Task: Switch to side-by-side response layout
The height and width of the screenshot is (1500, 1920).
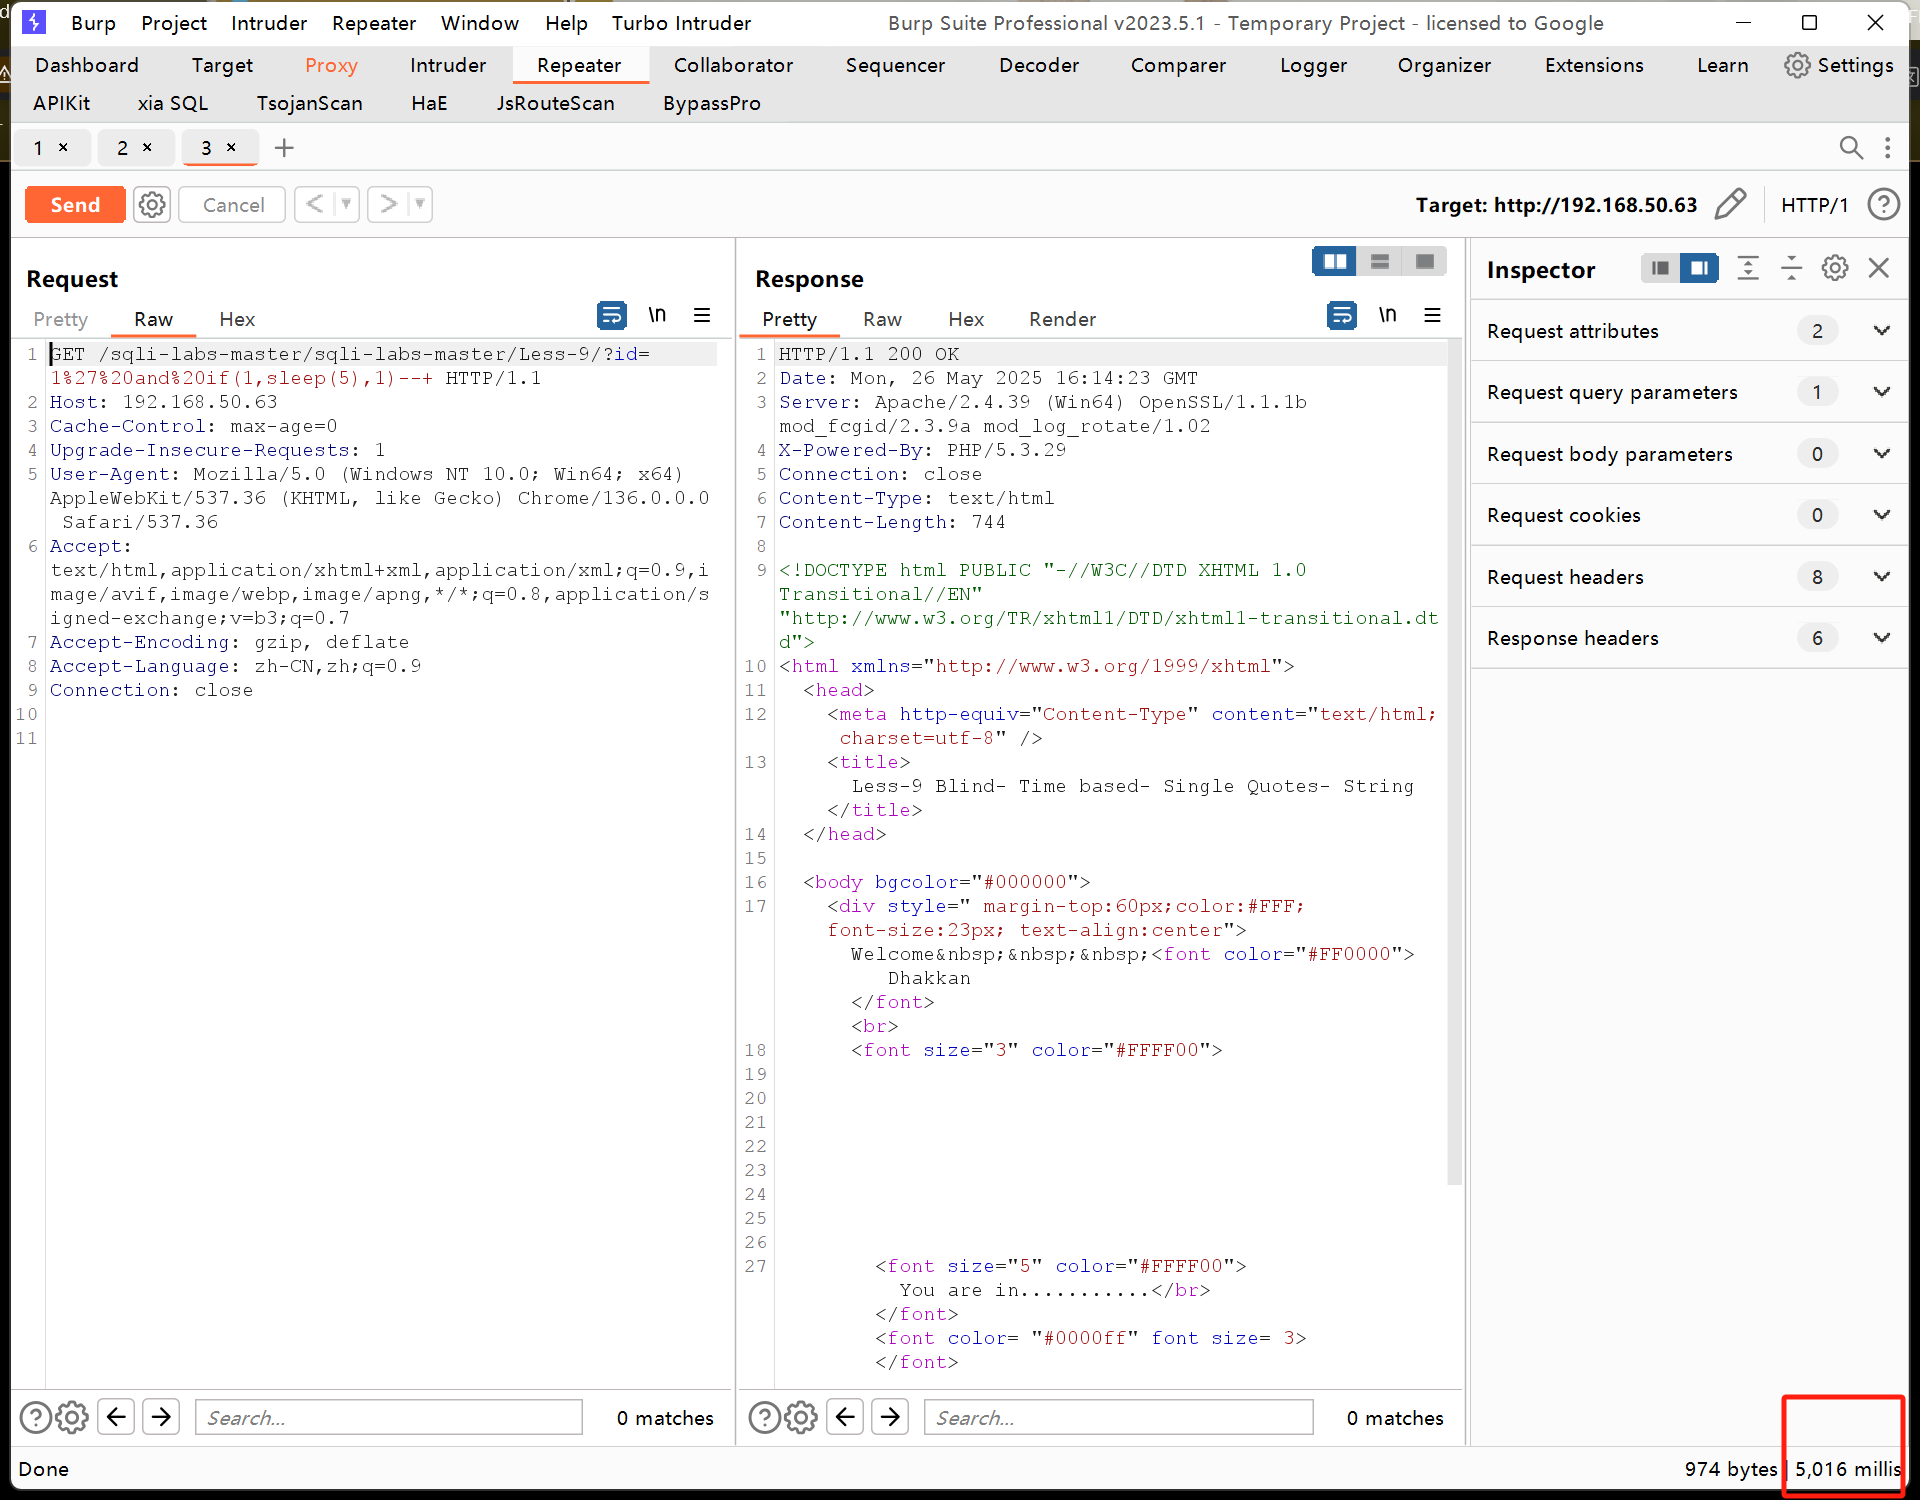Action: click(x=1334, y=262)
